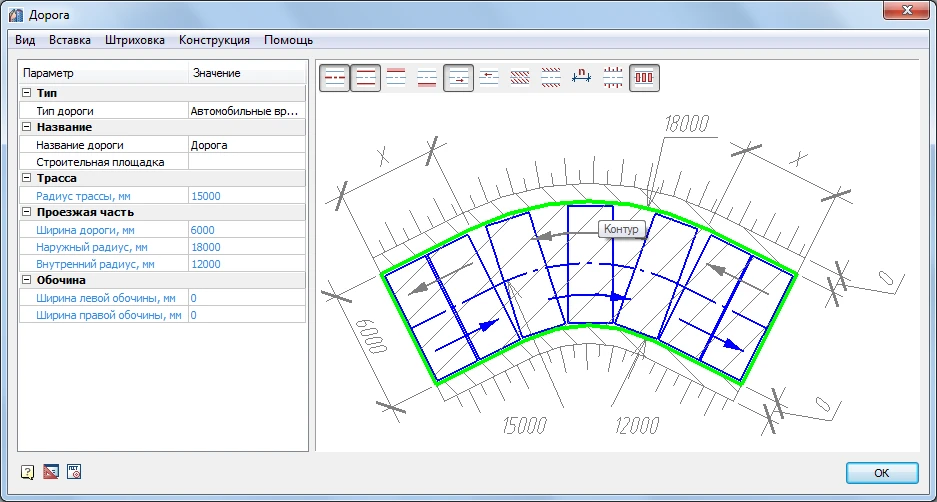937x502 pixels.
Task: Click the red drafting triangle icon
Action: click(x=51, y=472)
